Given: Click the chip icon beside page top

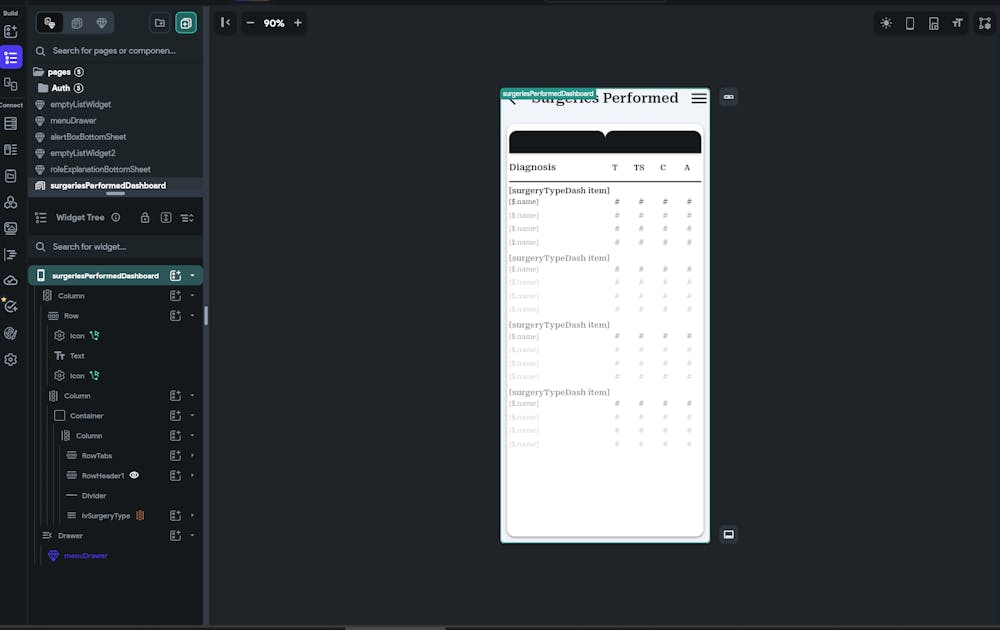Looking at the screenshot, I should point(728,97).
